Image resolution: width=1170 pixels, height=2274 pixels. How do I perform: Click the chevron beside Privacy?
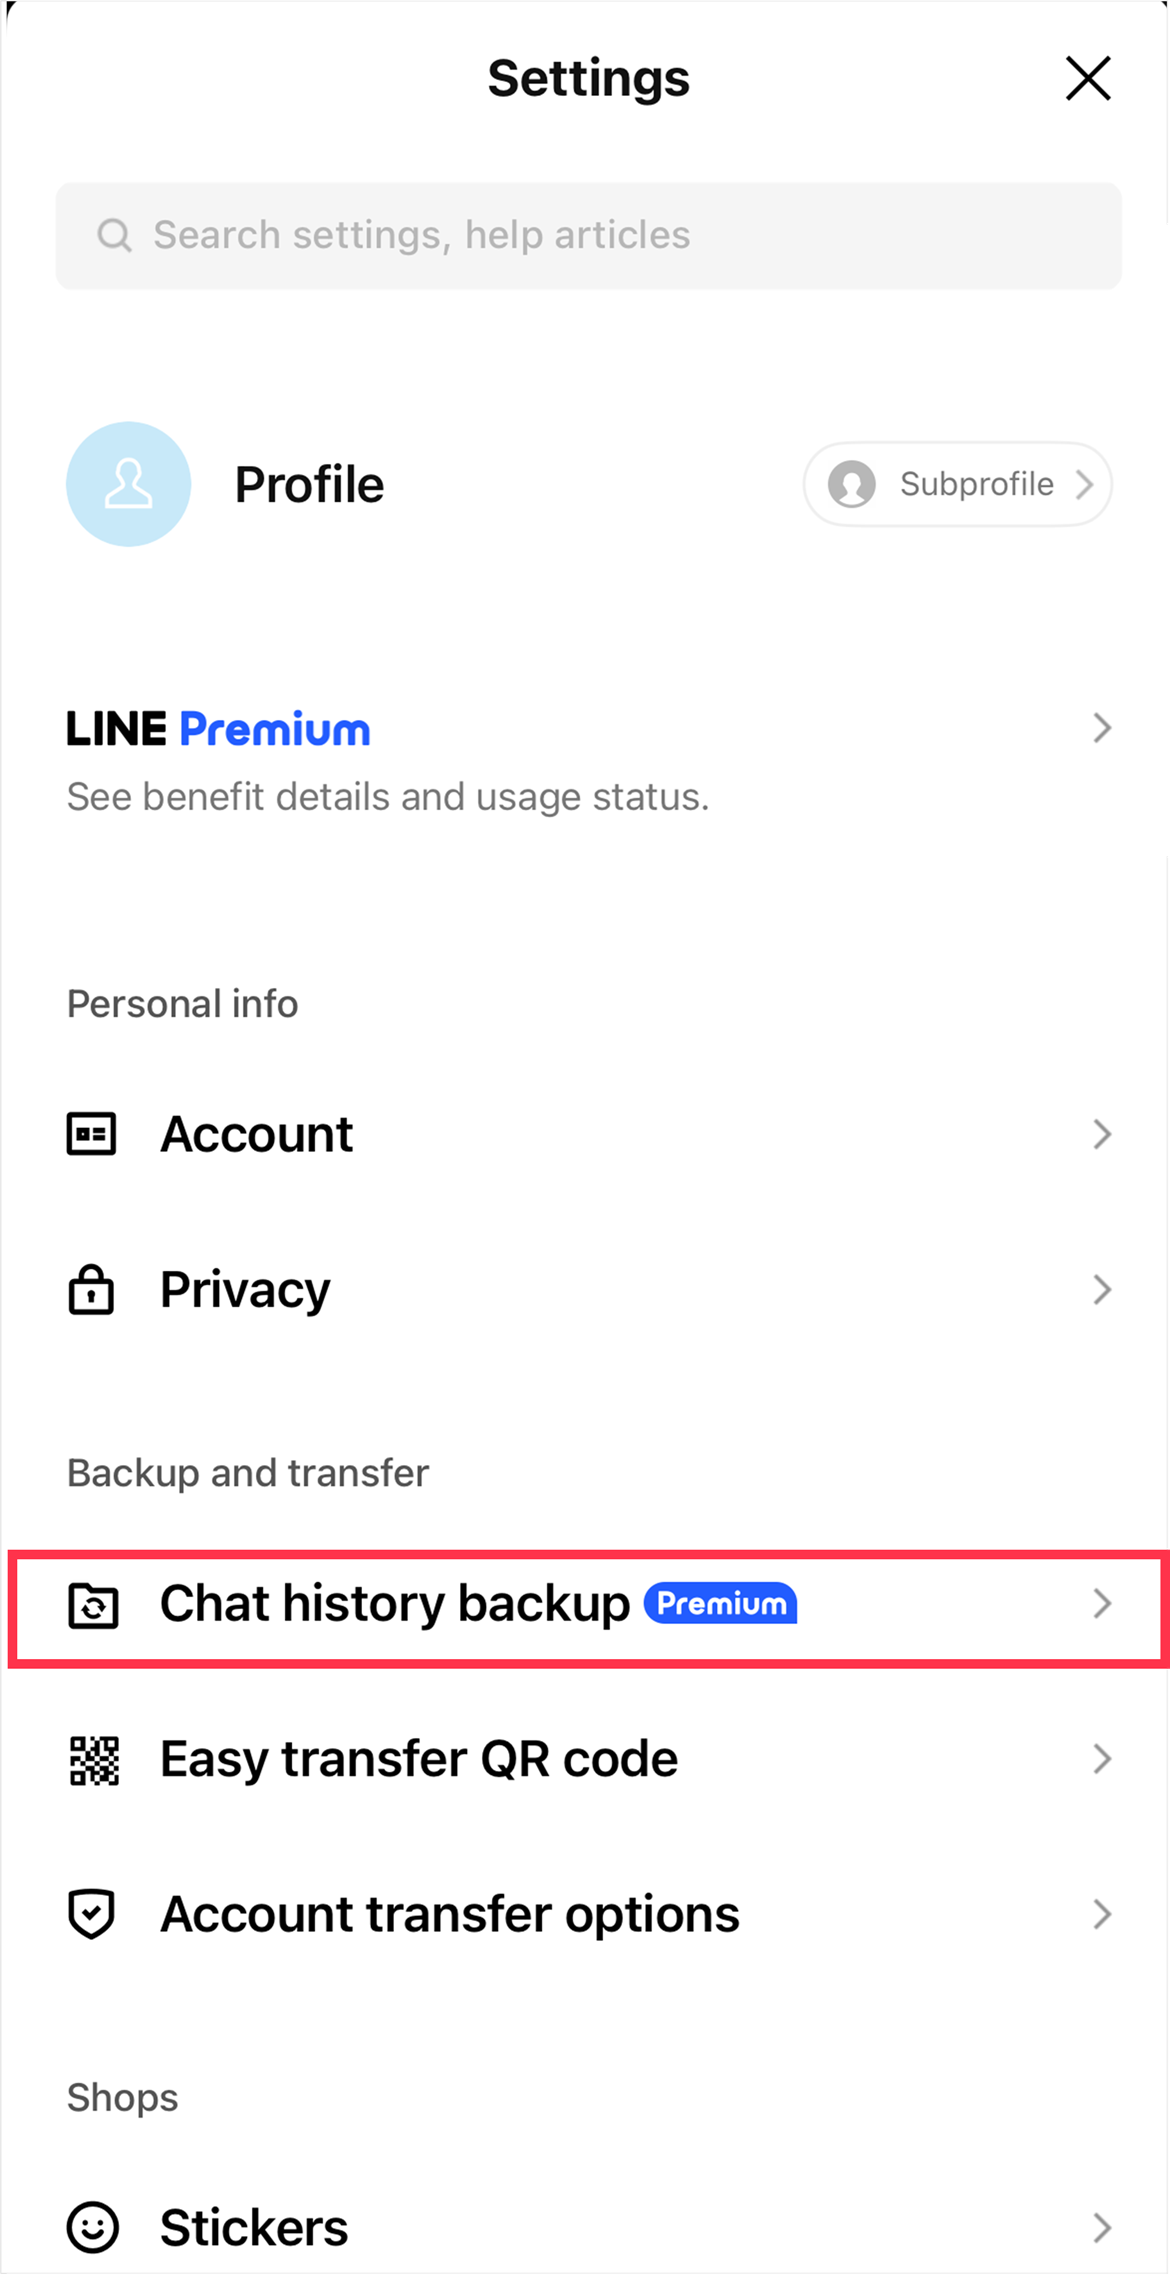pos(1102,1290)
